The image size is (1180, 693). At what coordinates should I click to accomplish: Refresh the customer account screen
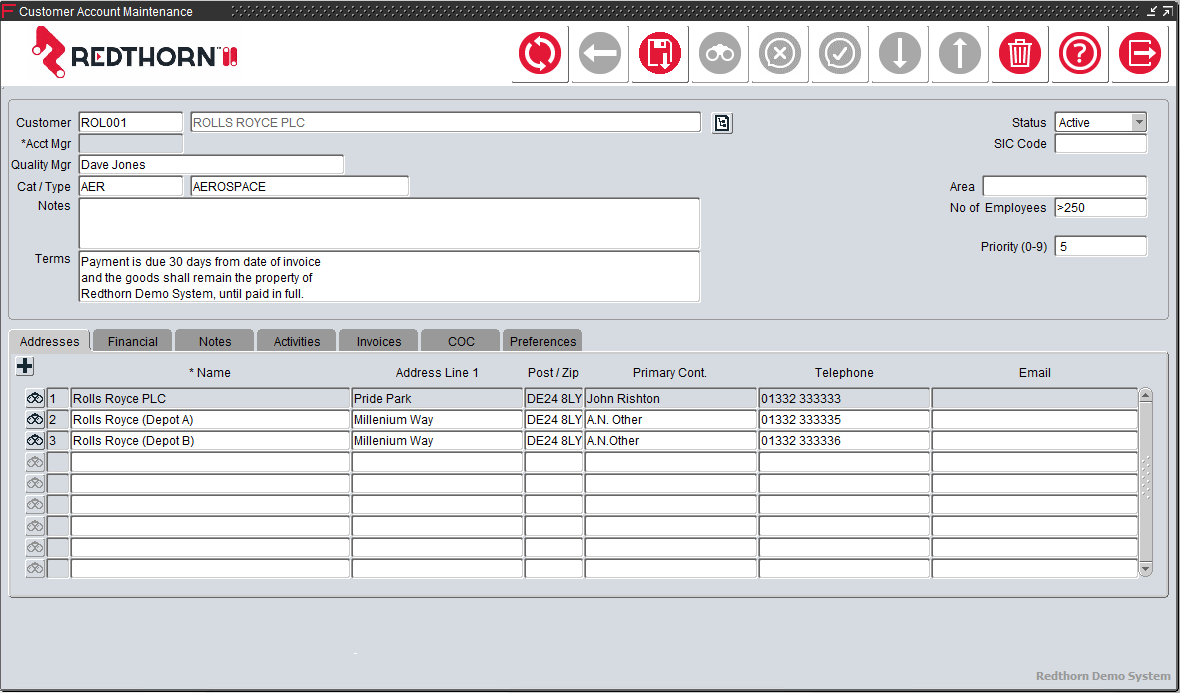tap(540, 53)
